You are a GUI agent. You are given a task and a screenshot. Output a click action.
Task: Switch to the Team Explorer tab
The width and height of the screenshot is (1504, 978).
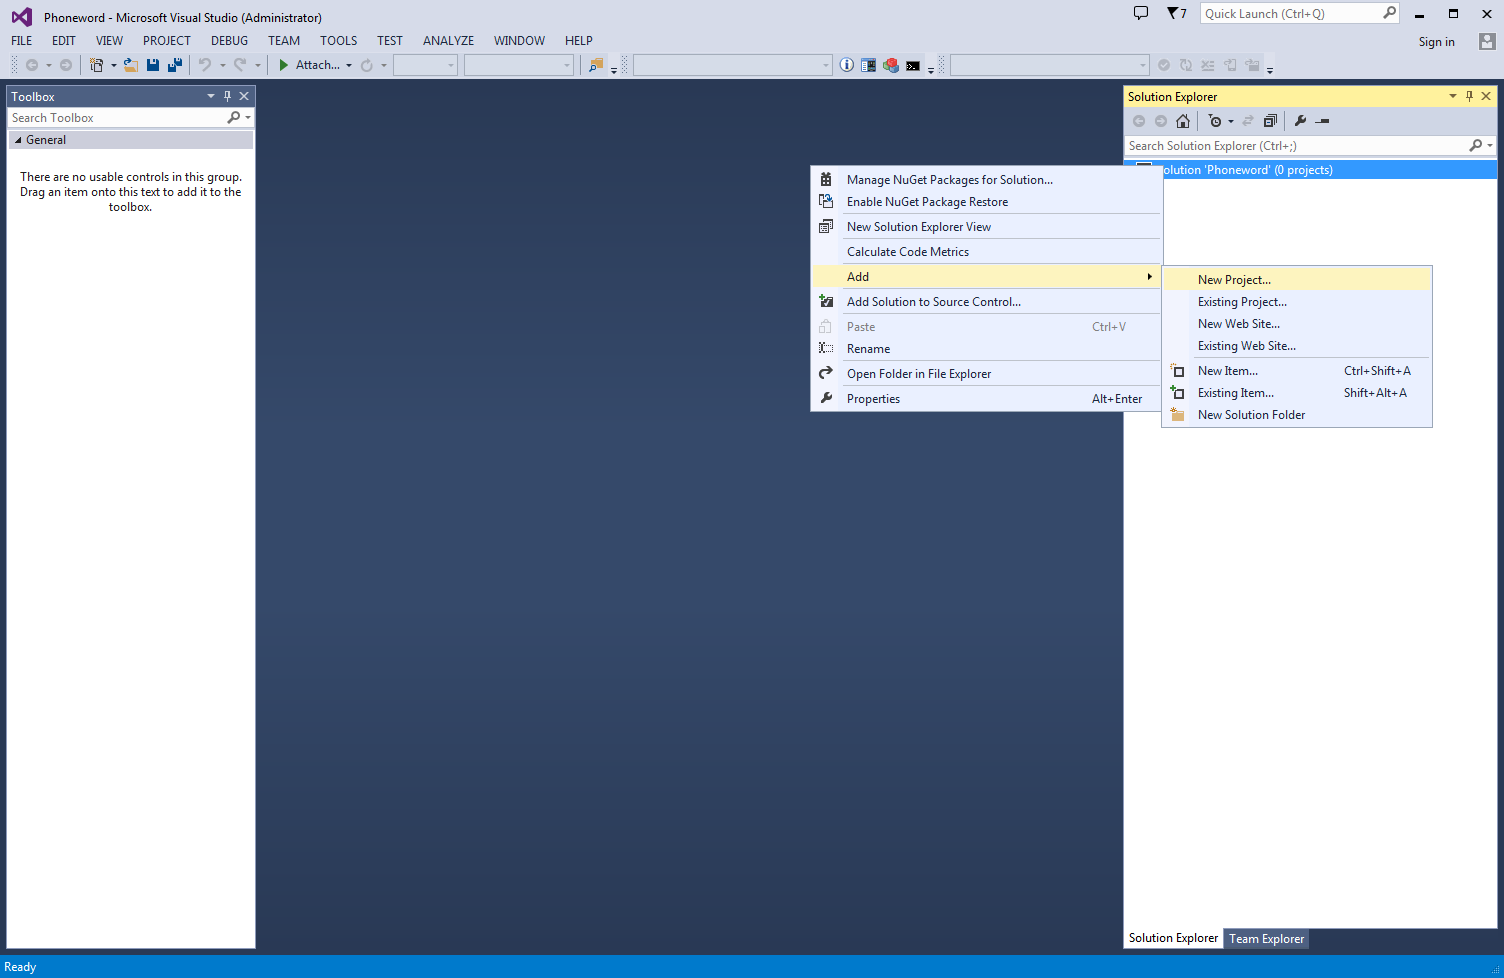(x=1266, y=939)
